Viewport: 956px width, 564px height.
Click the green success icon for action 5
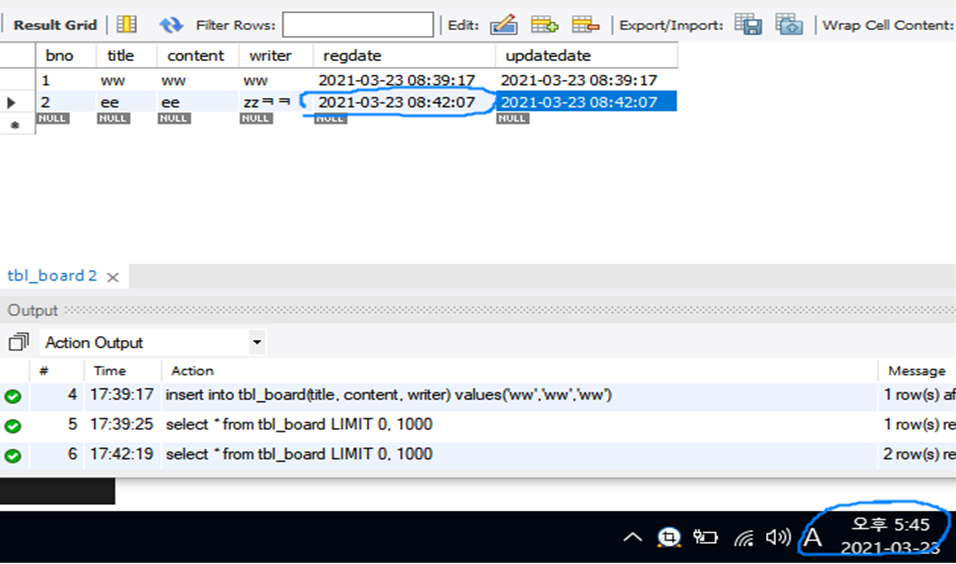[13, 426]
